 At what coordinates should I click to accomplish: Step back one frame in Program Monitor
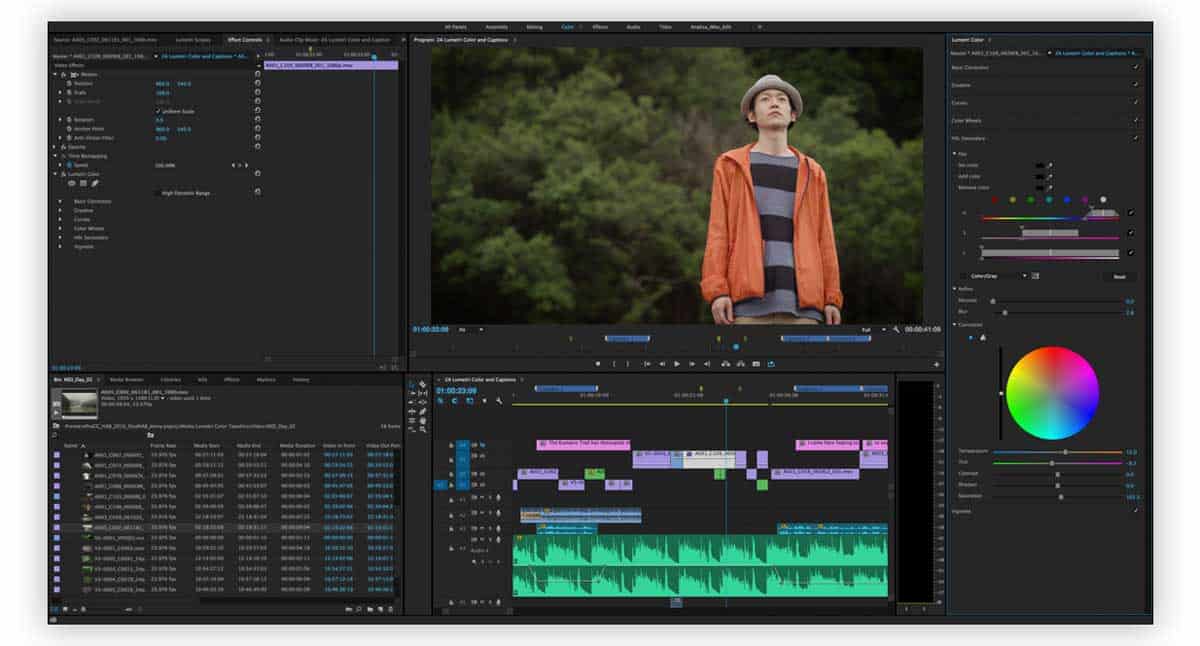662,364
